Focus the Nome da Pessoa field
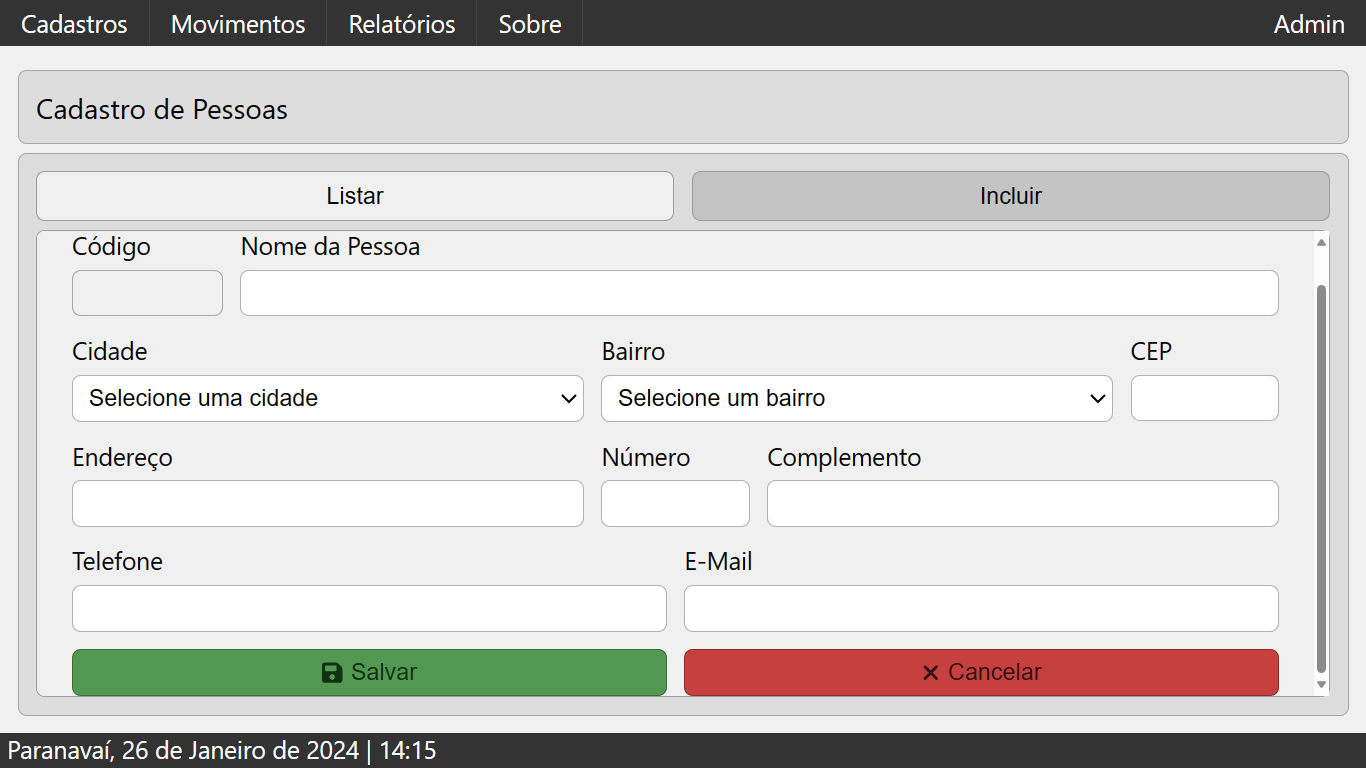Screen dimensions: 1366x768 (759, 293)
